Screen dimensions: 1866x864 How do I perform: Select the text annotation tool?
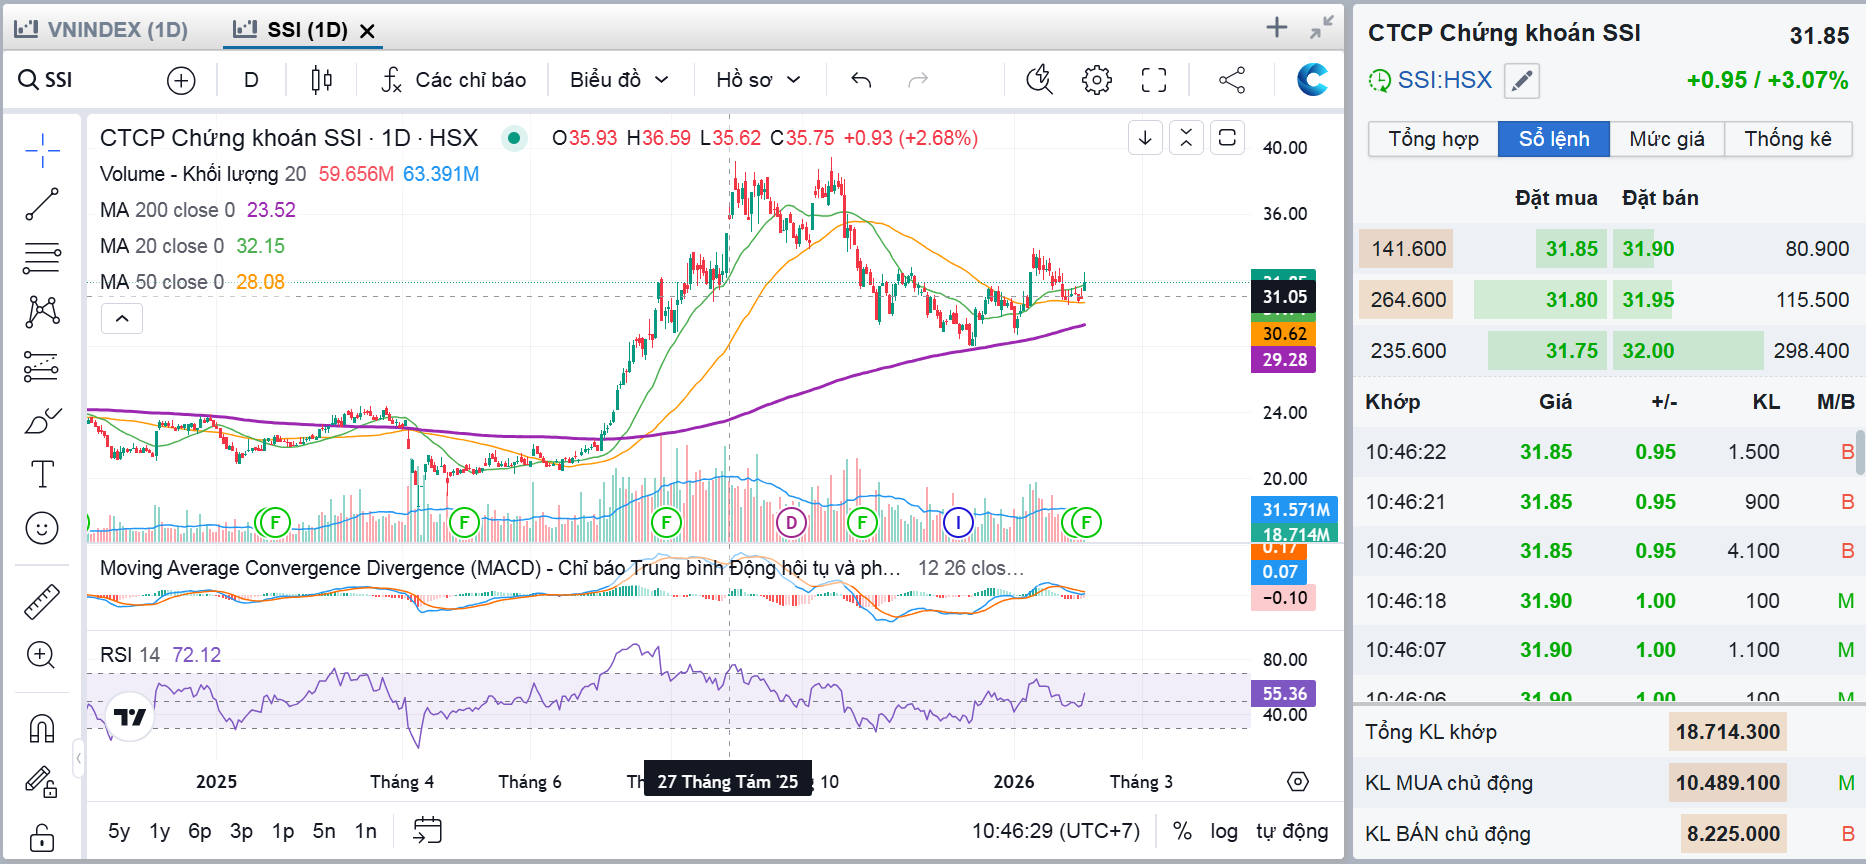click(x=42, y=474)
